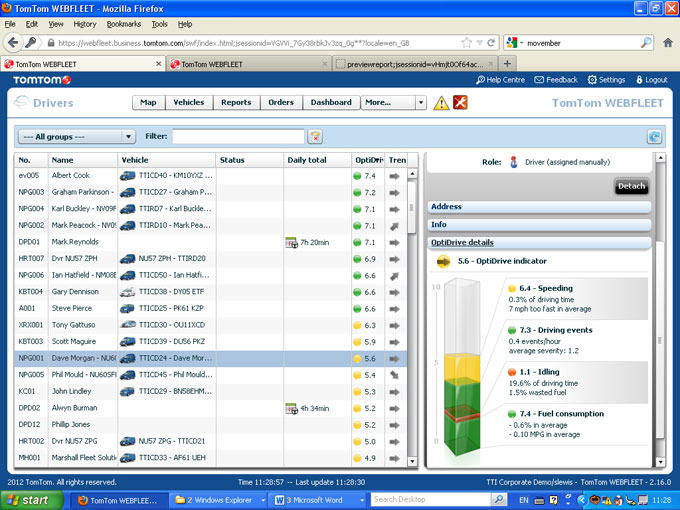Image resolution: width=680 pixels, height=510 pixels.
Task: Open the Vehicles tab
Action: tap(189, 103)
